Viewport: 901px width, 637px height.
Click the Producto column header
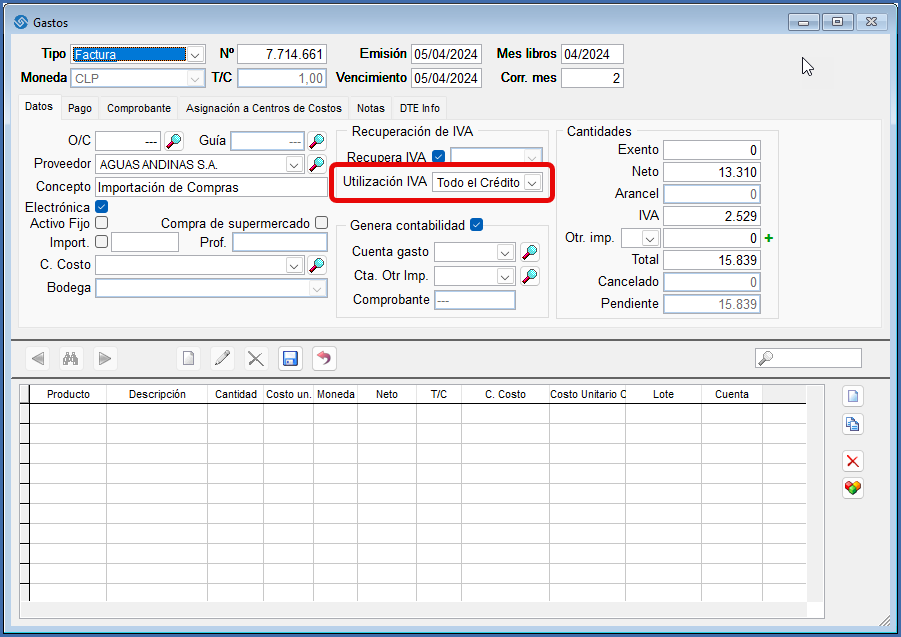[68, 394]
